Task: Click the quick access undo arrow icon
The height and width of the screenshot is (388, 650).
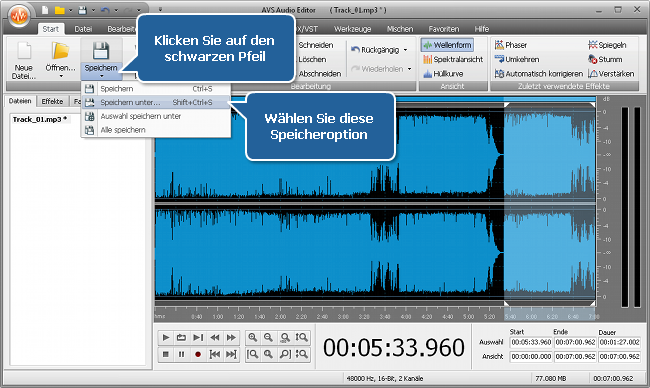Action: [x=105, y=10]
